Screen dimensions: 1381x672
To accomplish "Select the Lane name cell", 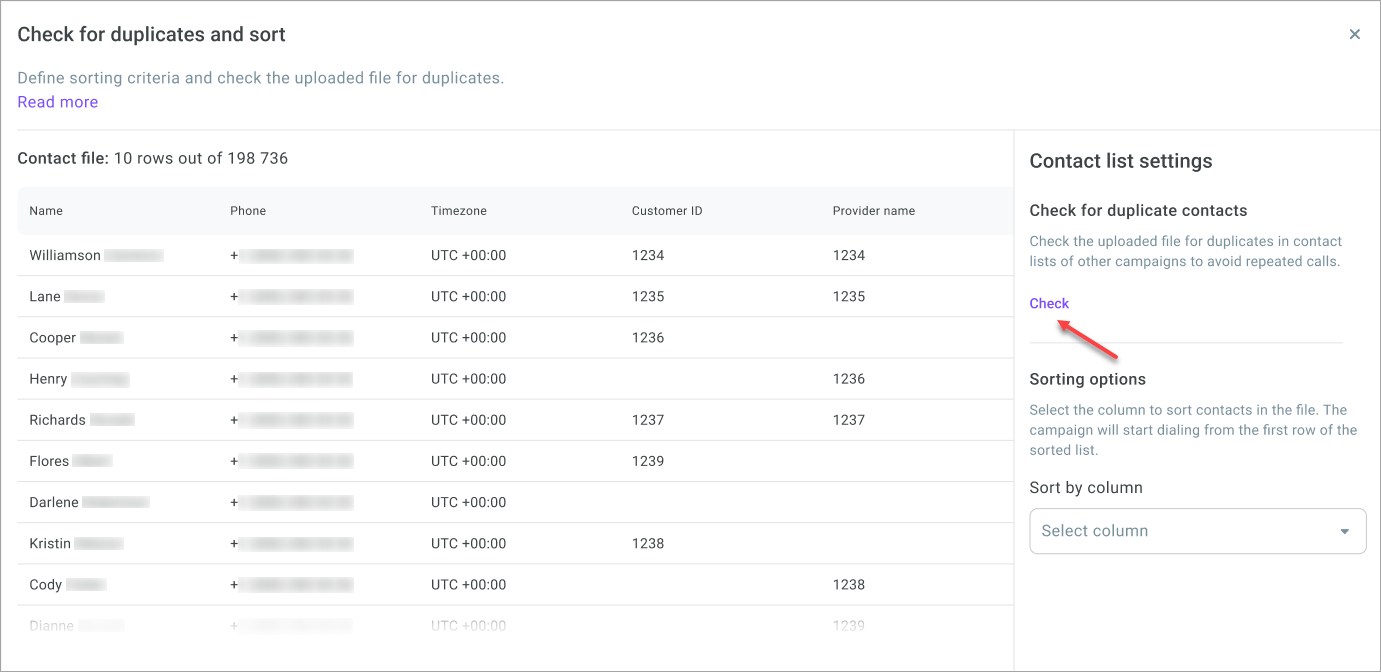I will [67, 297].
